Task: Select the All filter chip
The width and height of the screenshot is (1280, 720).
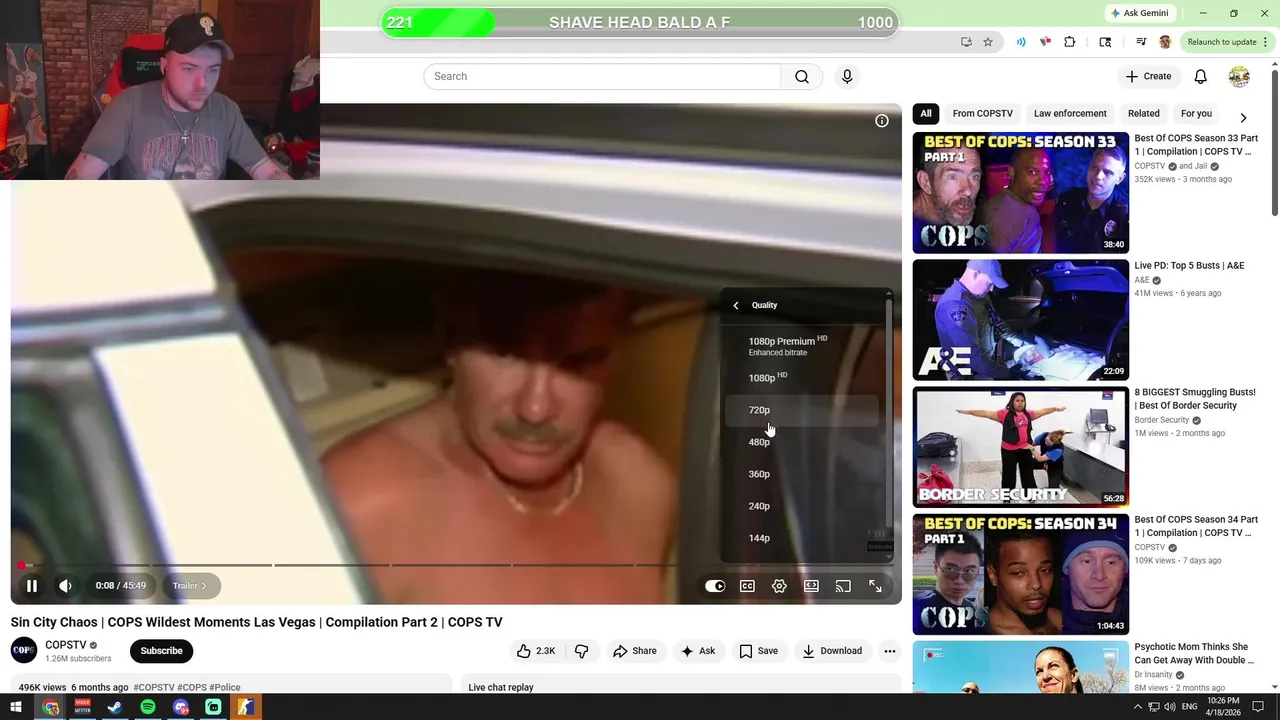Action: (926, 114)
